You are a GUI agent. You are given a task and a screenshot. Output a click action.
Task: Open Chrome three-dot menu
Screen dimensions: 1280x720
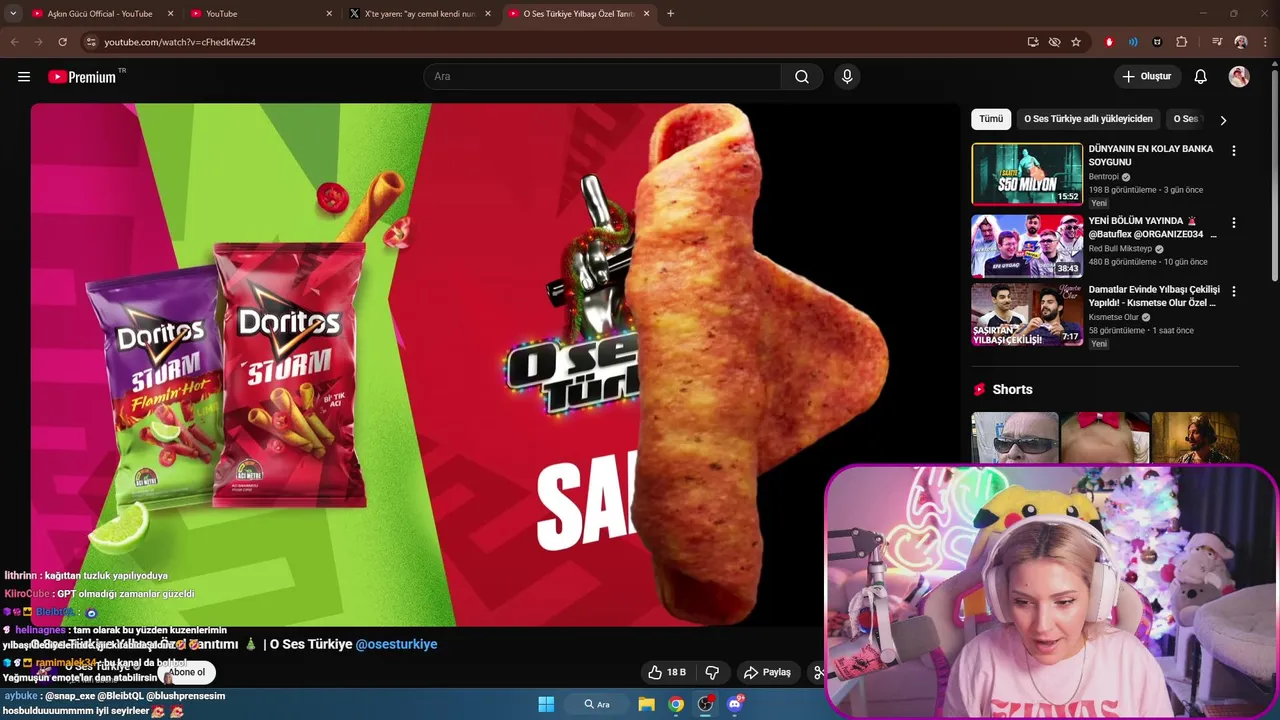pos(1265,42)
